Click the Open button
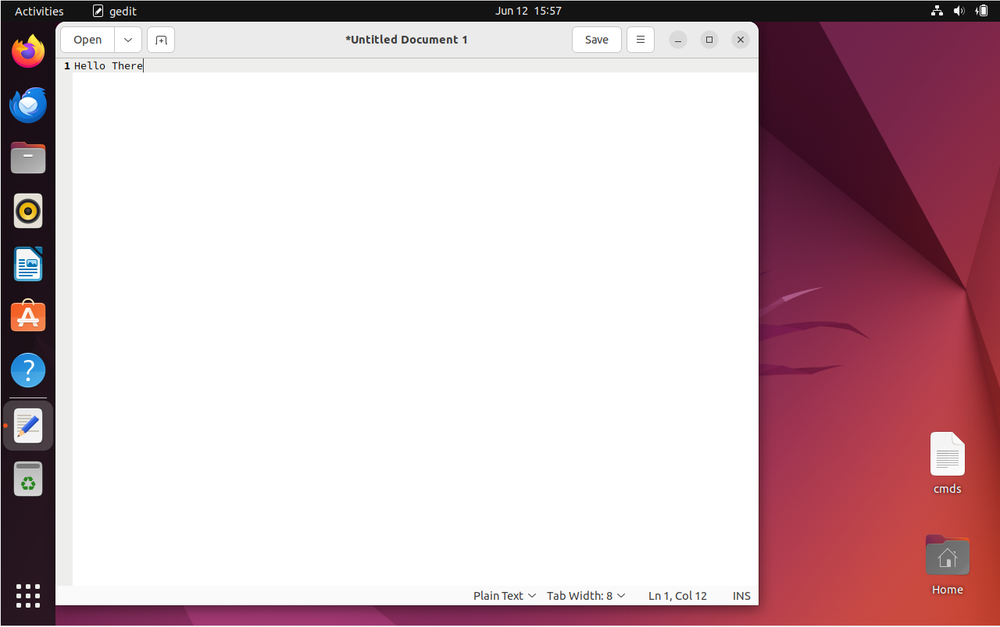The width and height of the screenshot is (1000, 627). [87, 39]
